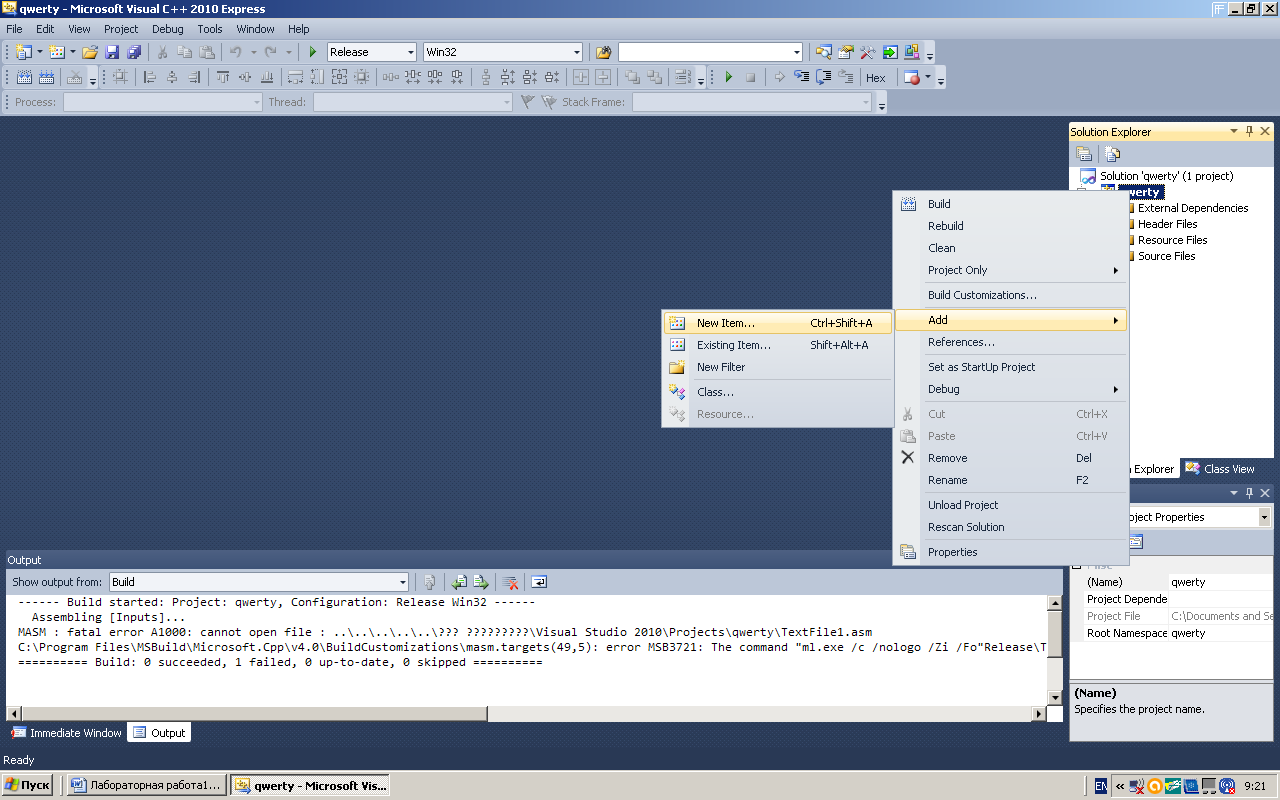Select Unload Project in context menu
Viewport: 1280px width, 800px height.
[x=1011, y=505]
